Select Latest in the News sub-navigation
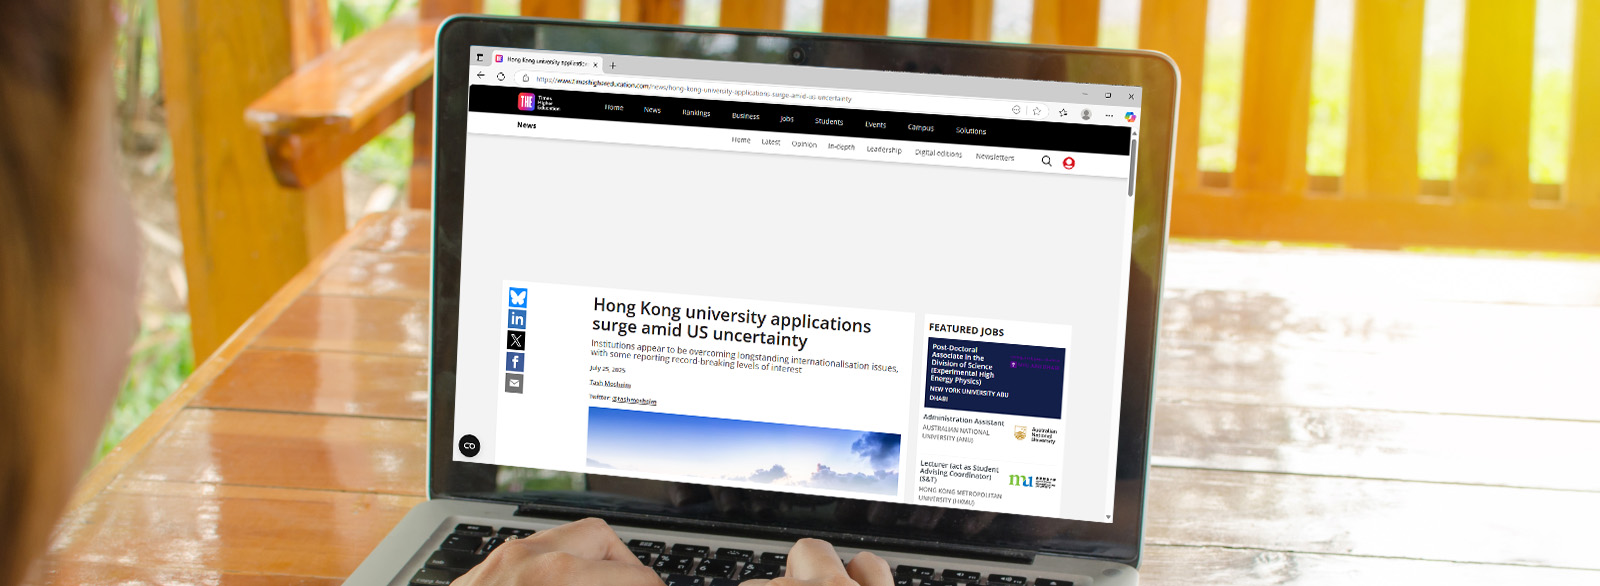 (771, 142)
